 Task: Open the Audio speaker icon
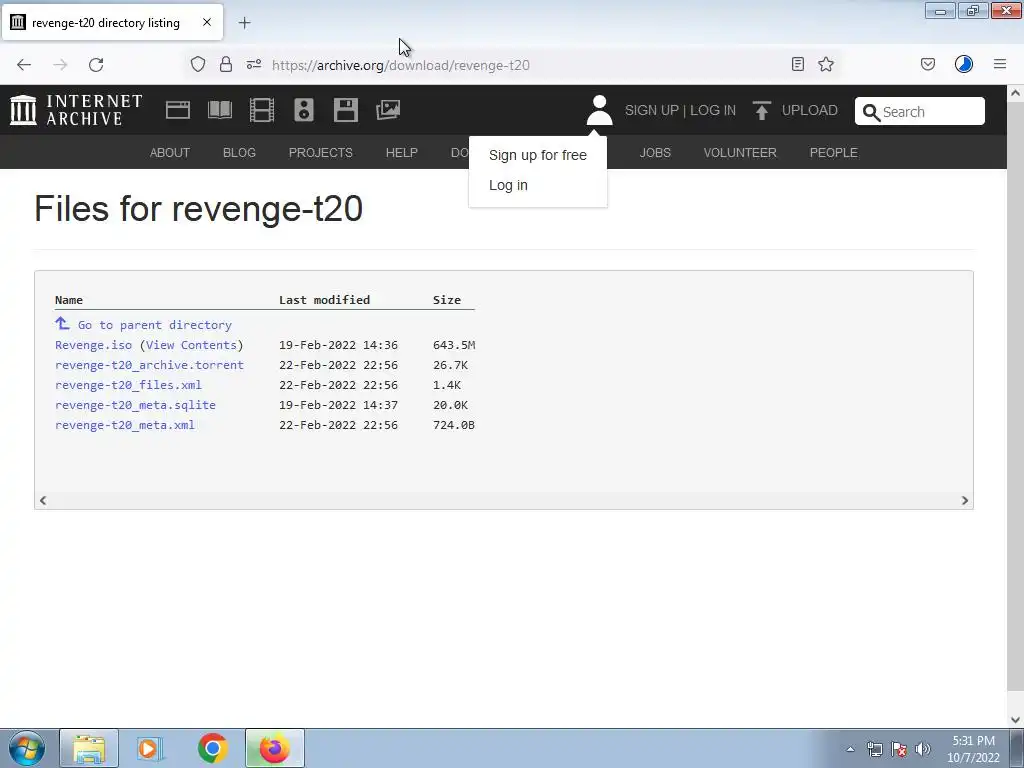click(x=304, y=110)
